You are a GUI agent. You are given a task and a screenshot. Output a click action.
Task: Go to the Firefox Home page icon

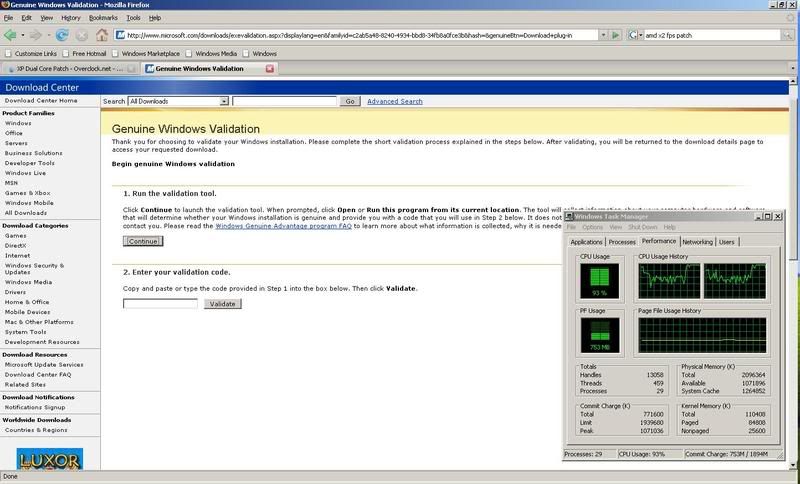pyautogui.click(x=101, y=35)
